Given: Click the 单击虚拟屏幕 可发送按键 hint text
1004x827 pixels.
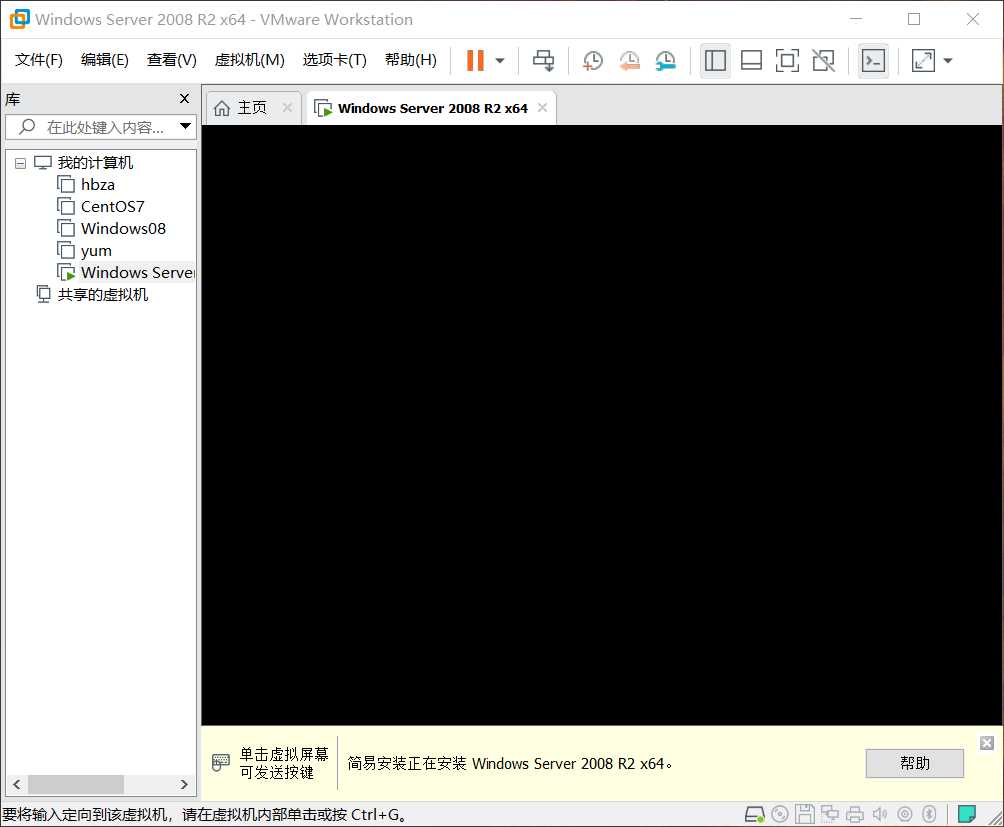Looking at the screenshot, I should click(x=283, y=763).
